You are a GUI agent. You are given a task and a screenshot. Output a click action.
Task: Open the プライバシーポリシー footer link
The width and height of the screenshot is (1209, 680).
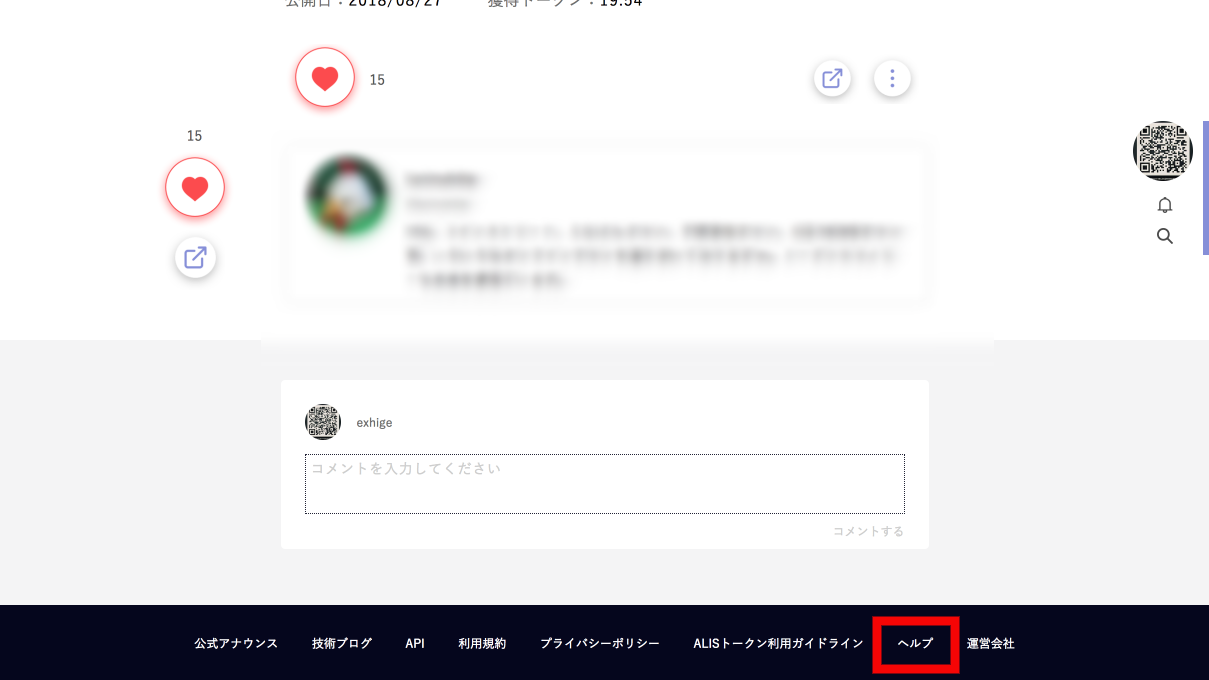[600, 644]
